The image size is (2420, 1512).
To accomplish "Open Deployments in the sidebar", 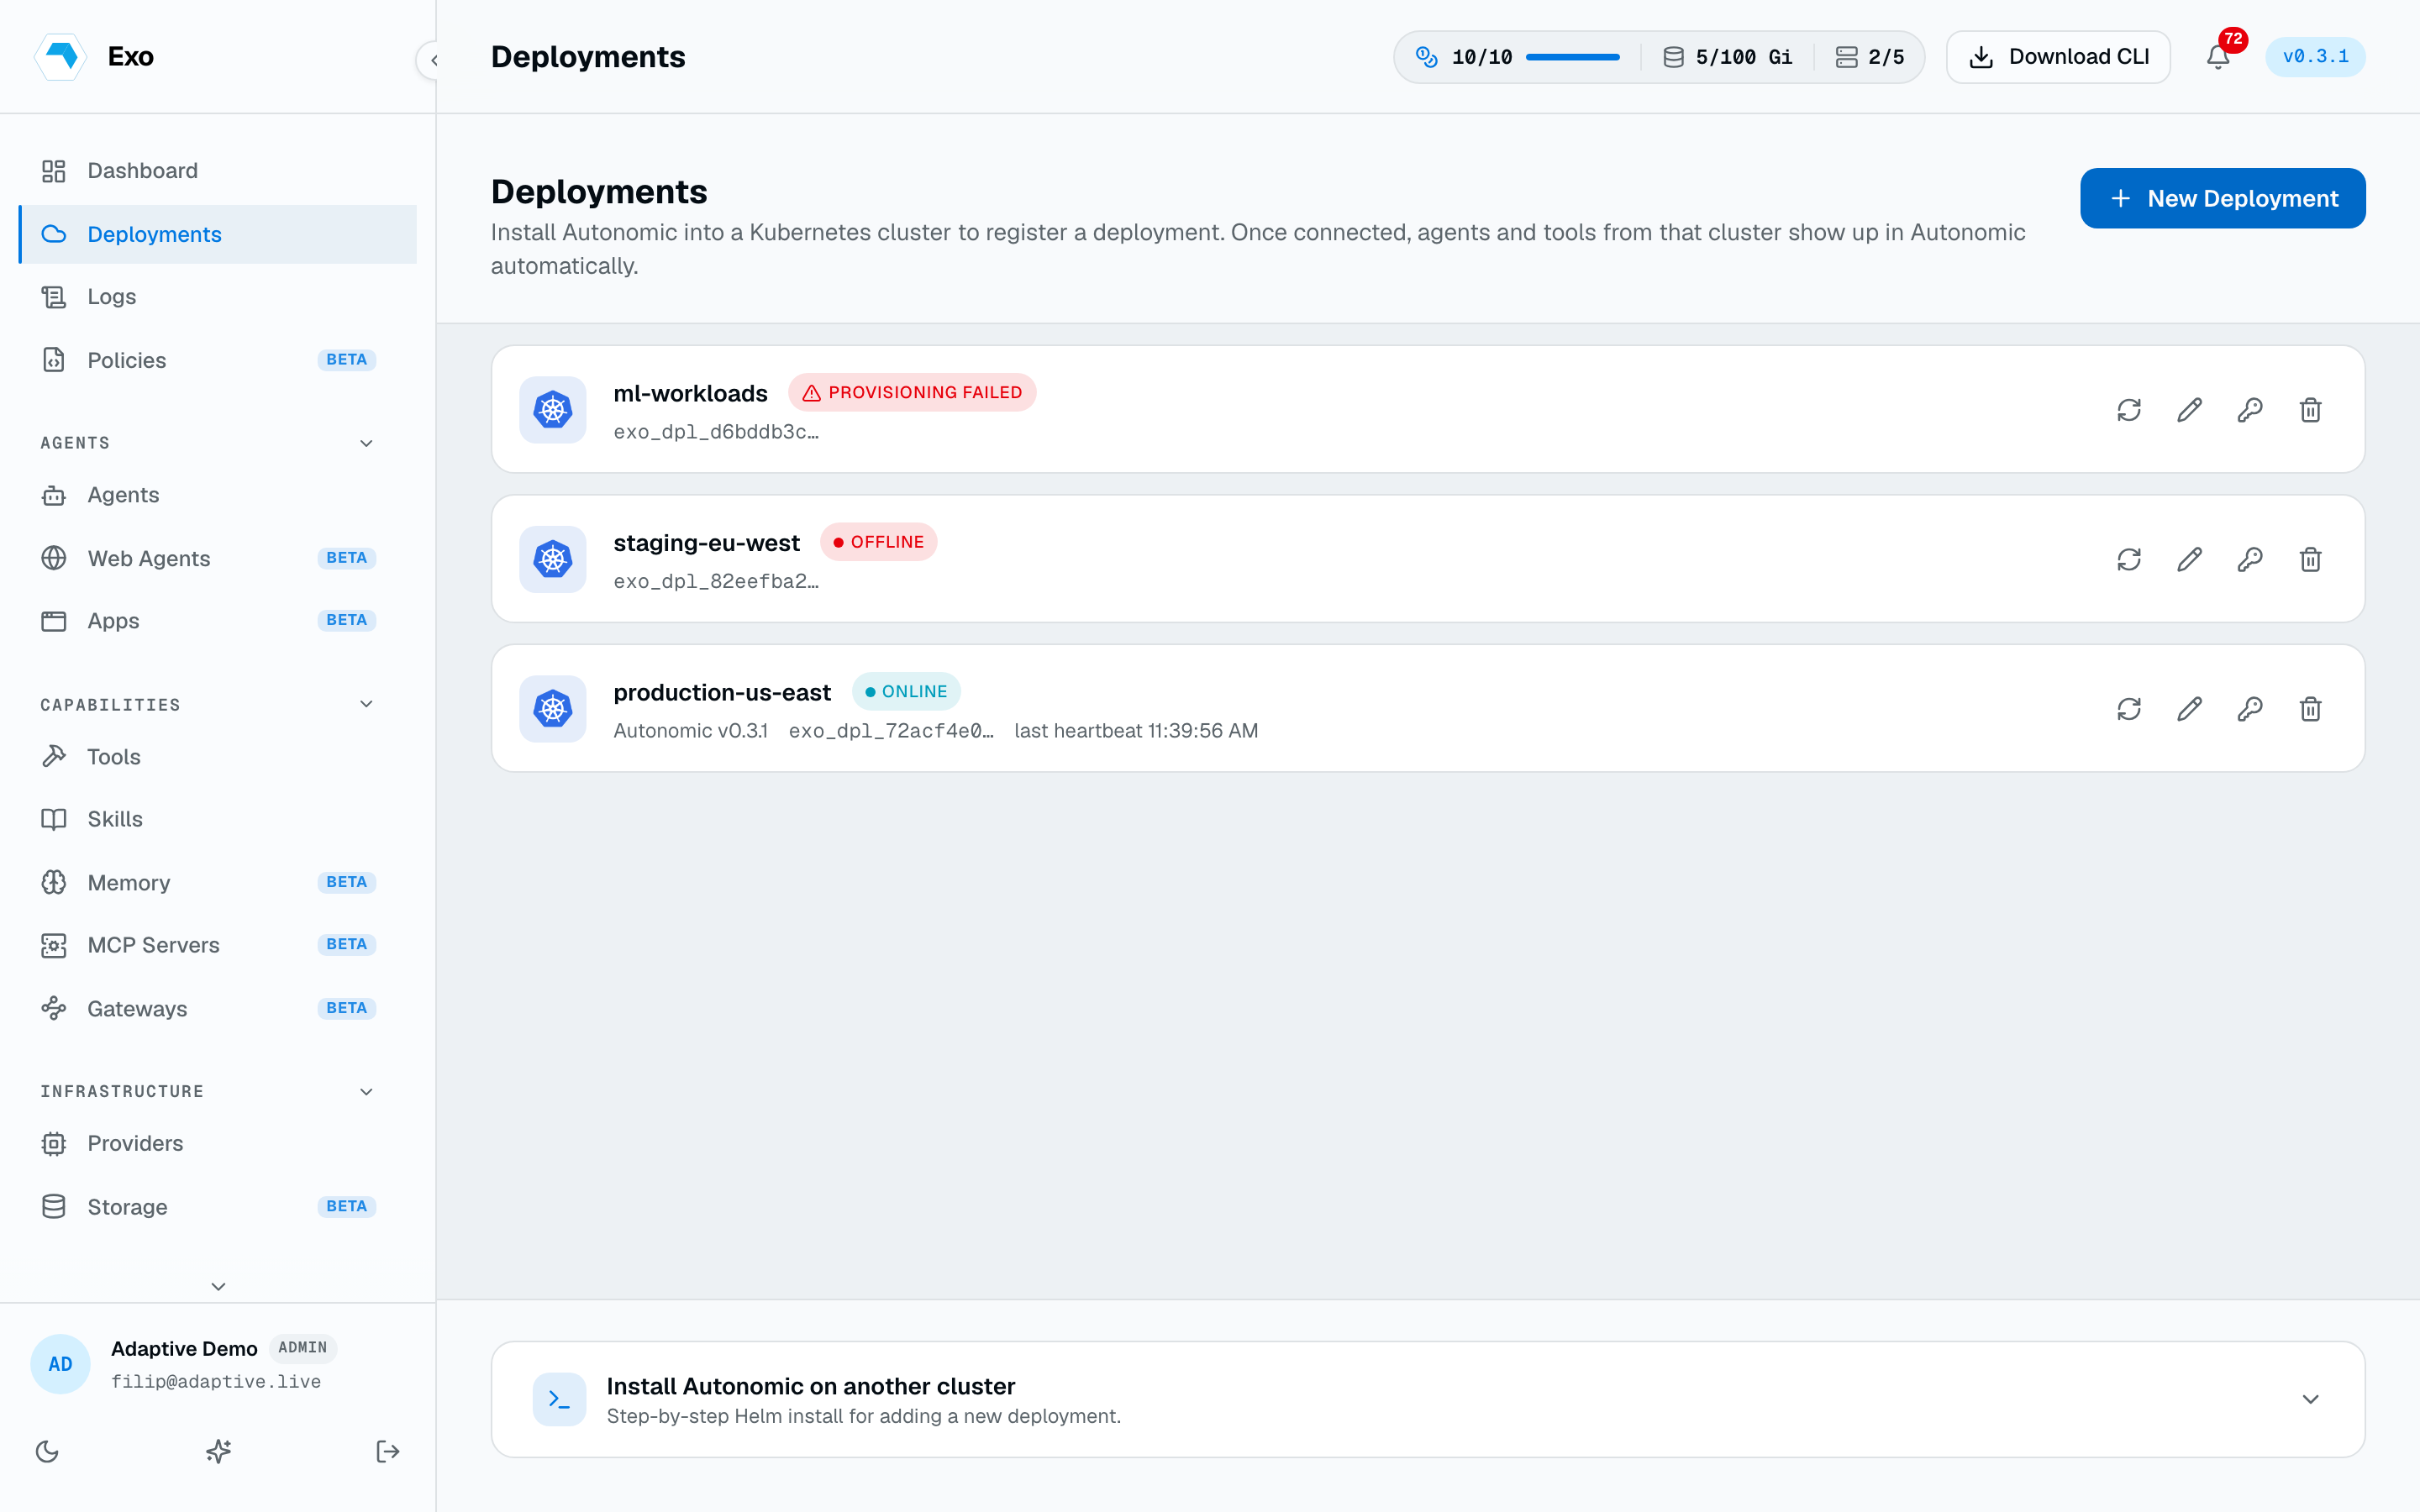I will click(x=218, y=234).
